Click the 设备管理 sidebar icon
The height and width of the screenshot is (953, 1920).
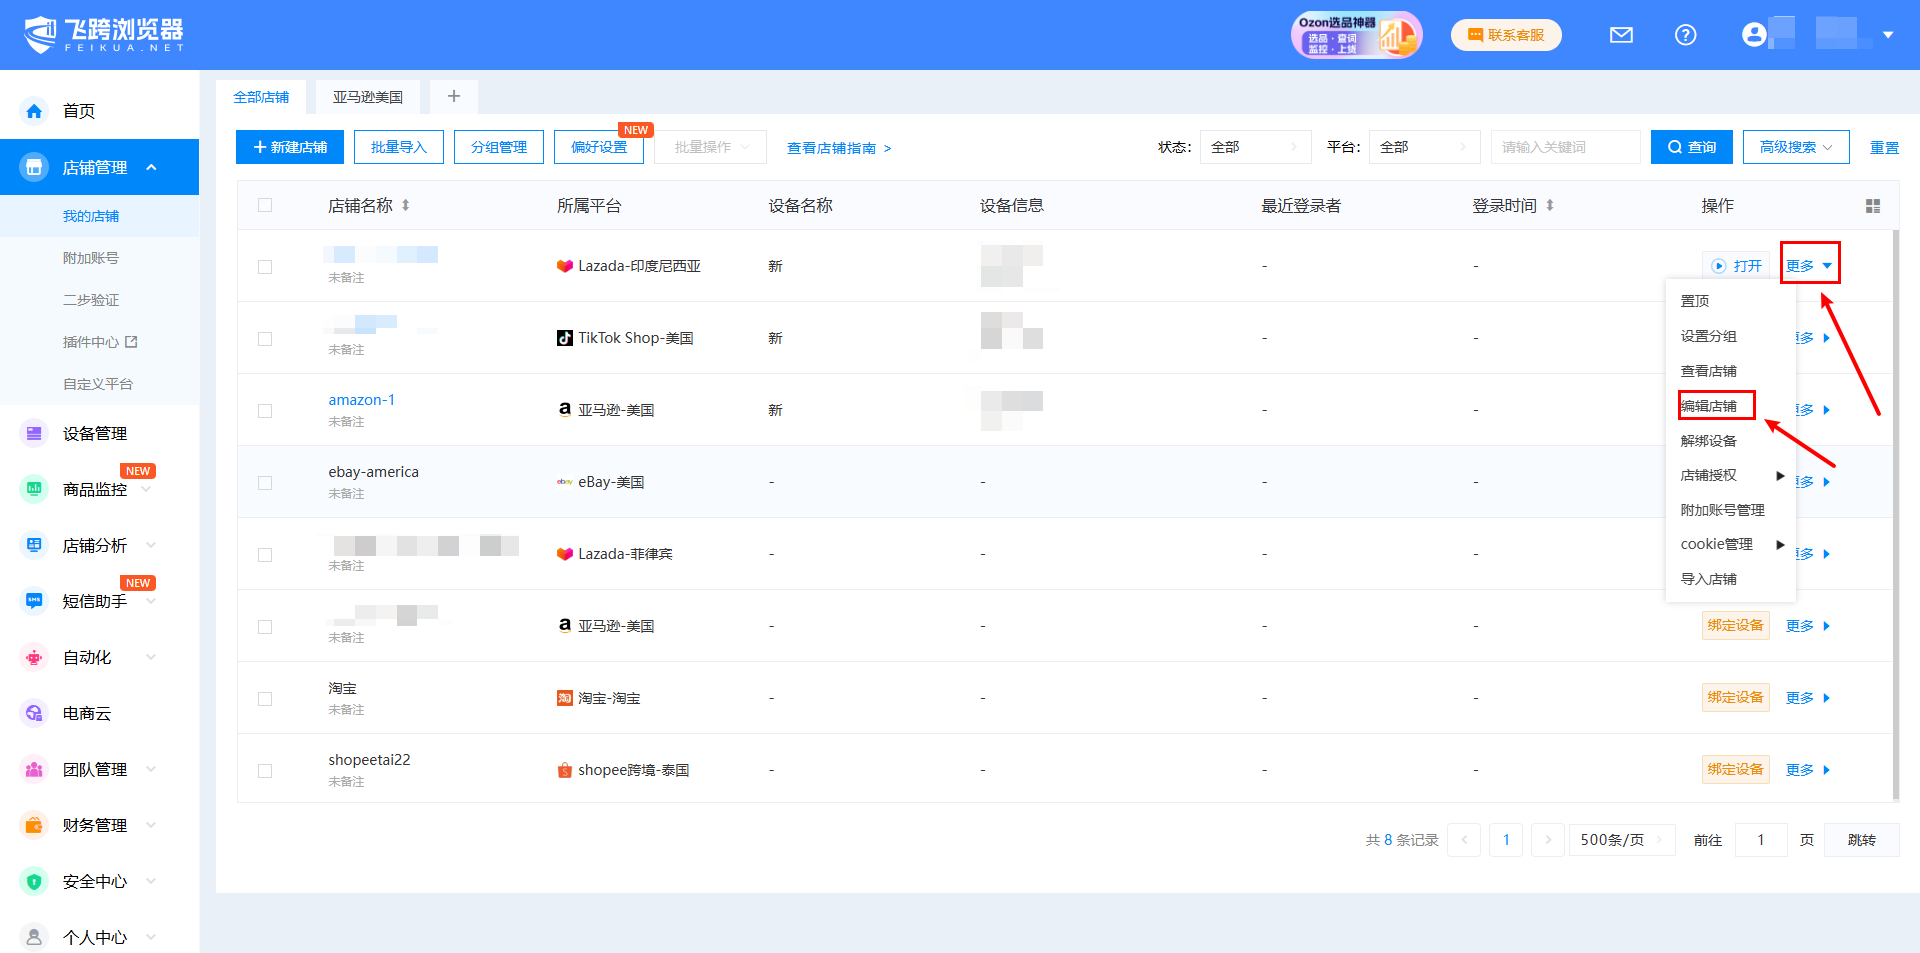point(34,433)
